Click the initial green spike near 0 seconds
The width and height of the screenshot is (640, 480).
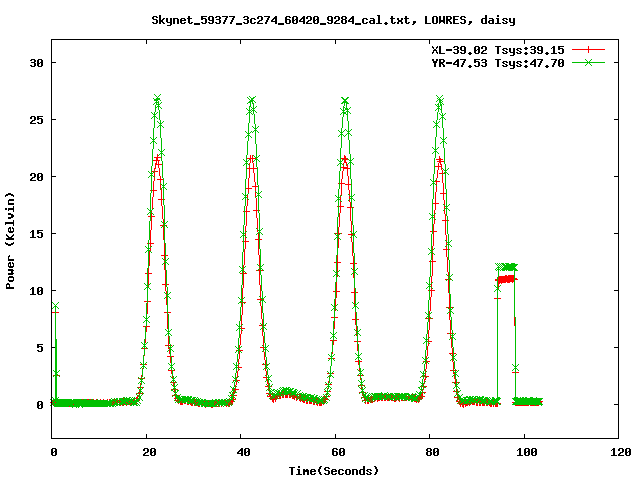pos(56,306)
